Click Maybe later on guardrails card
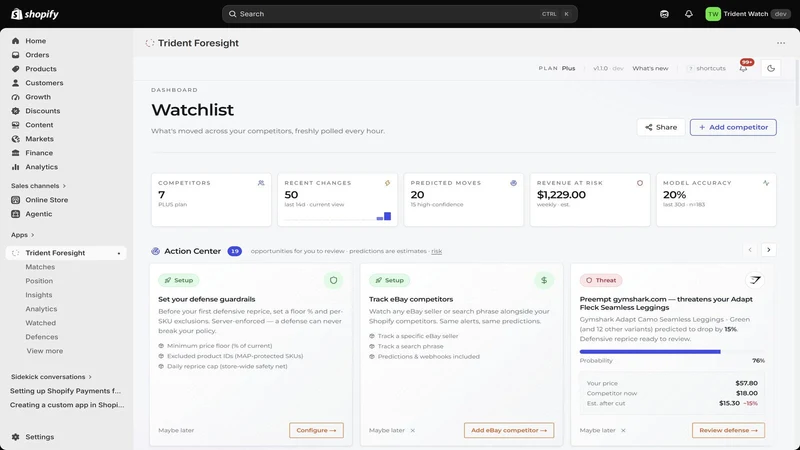The width and height of the screenshot is (800, 450). pyautogui.click(x=176, y=430)
